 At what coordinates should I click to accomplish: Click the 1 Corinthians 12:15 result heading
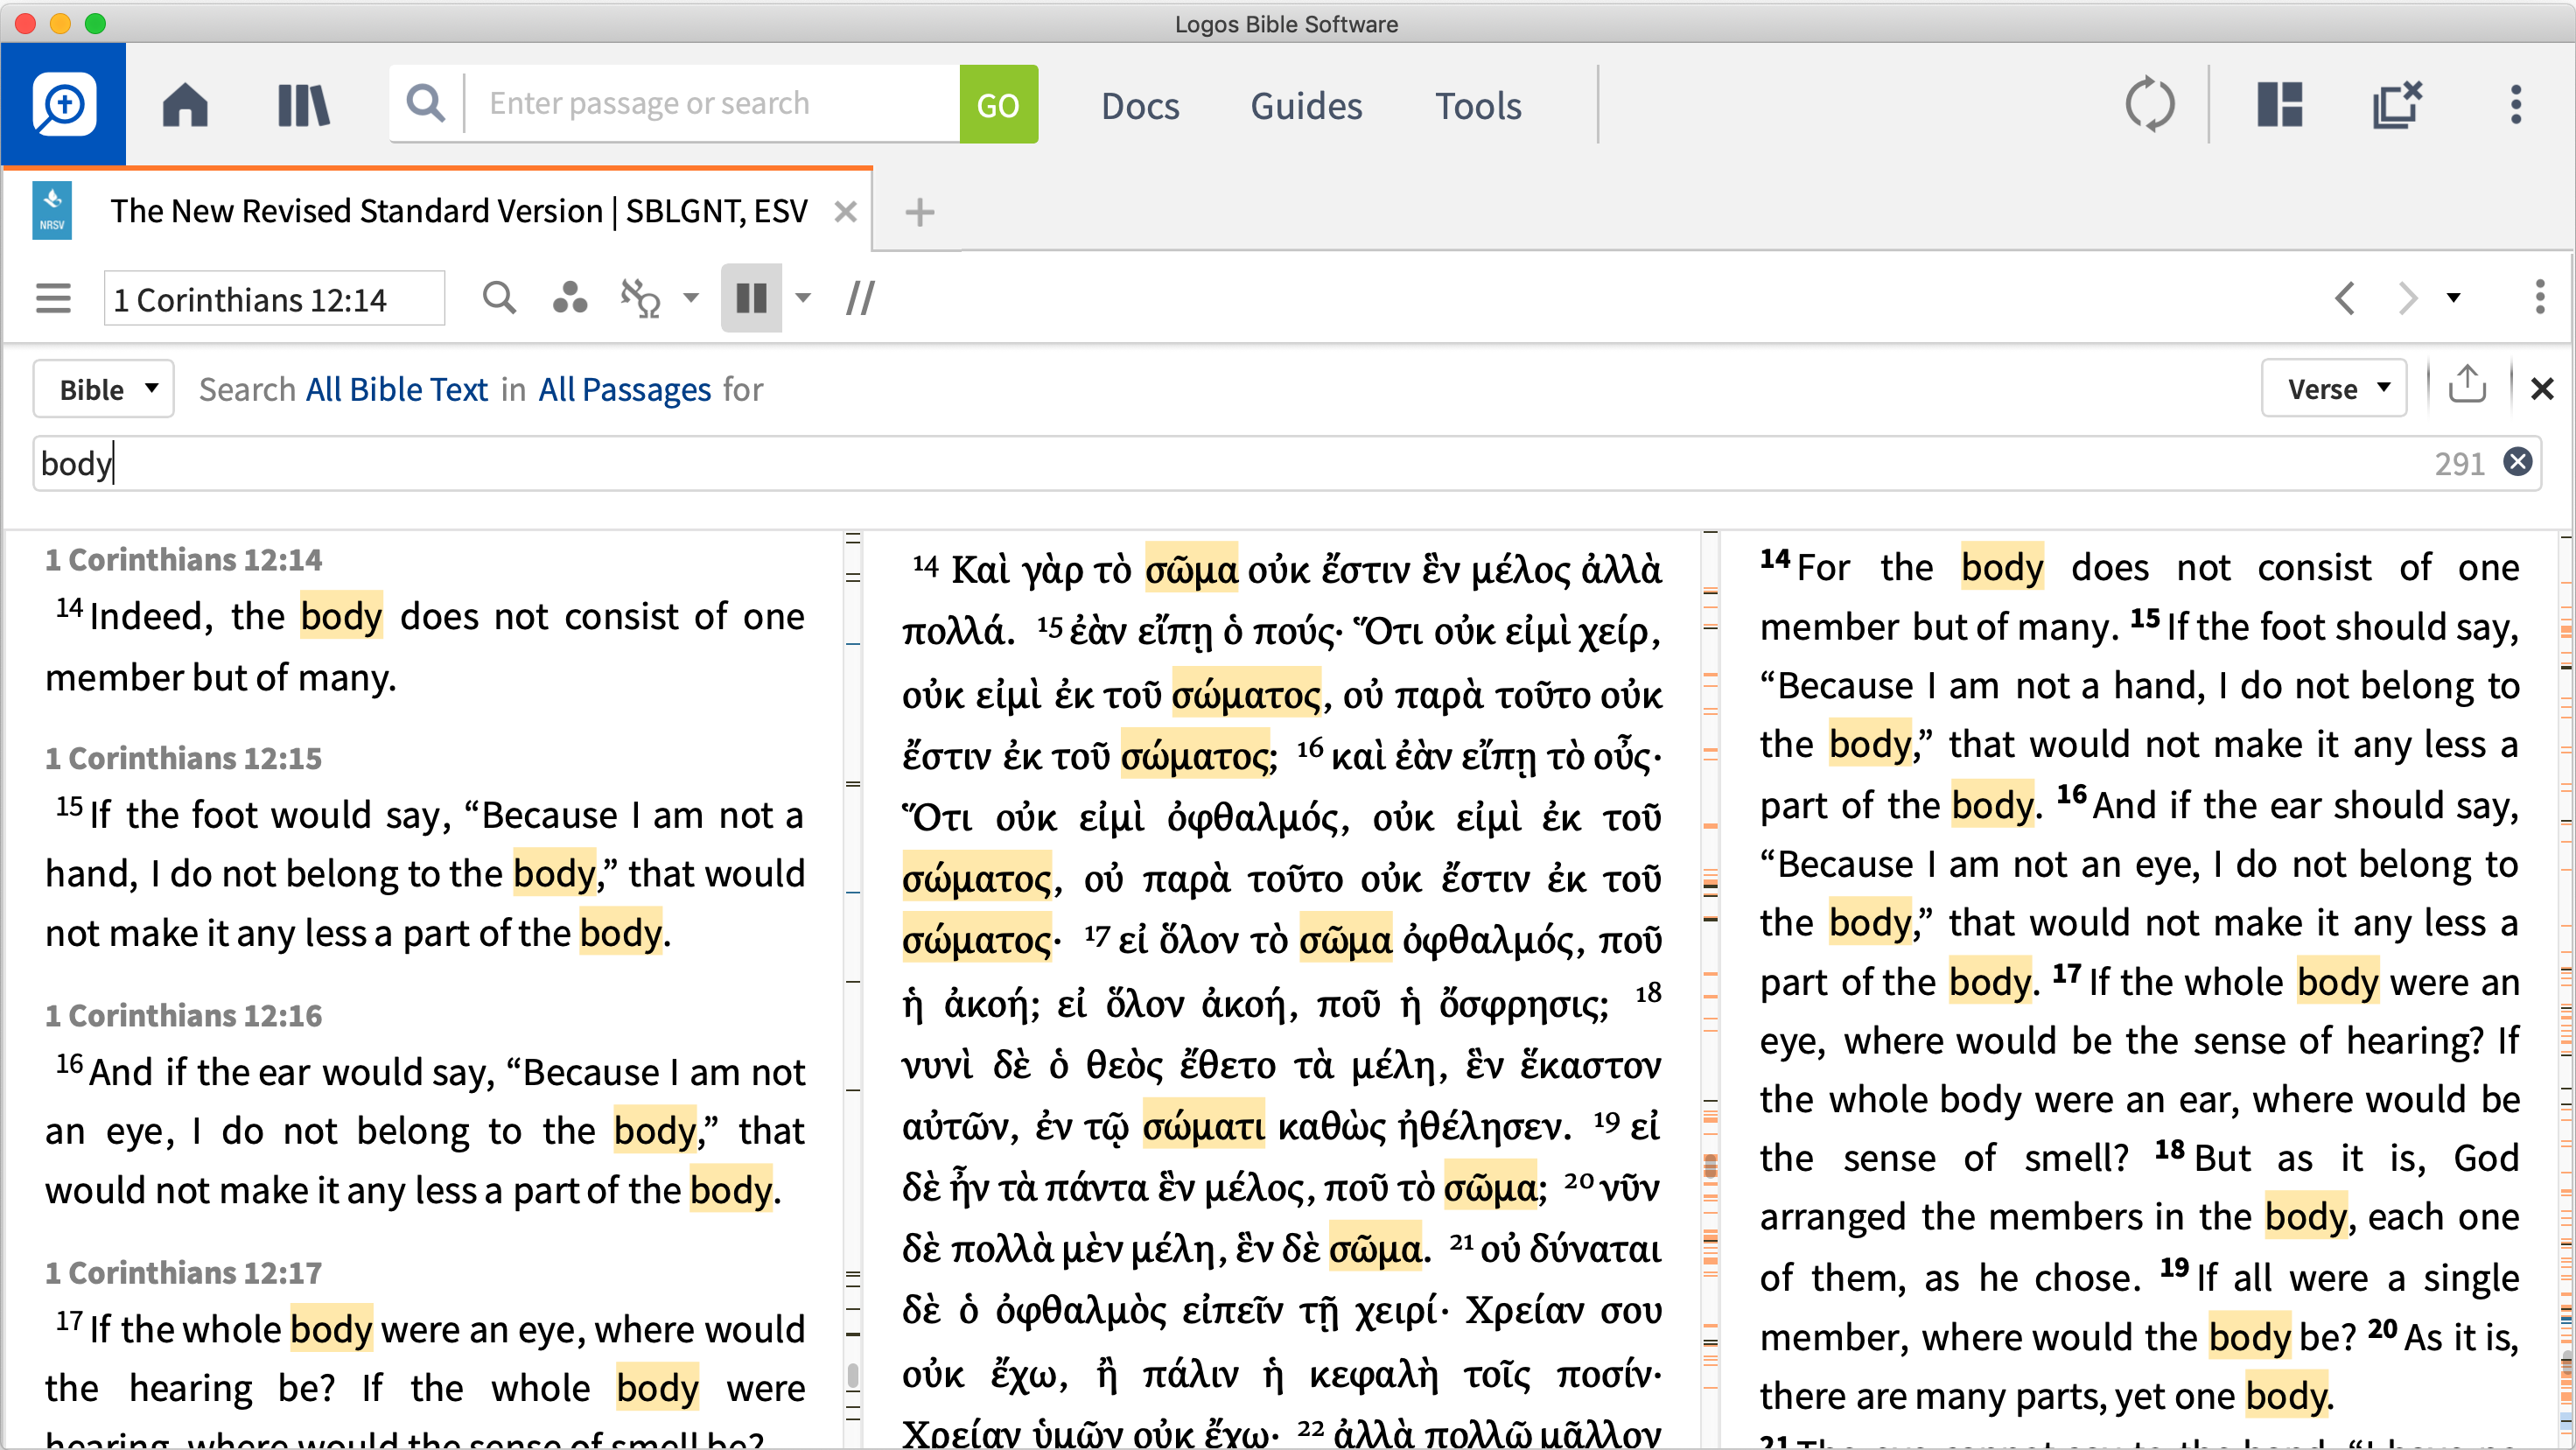pos(183,758)
